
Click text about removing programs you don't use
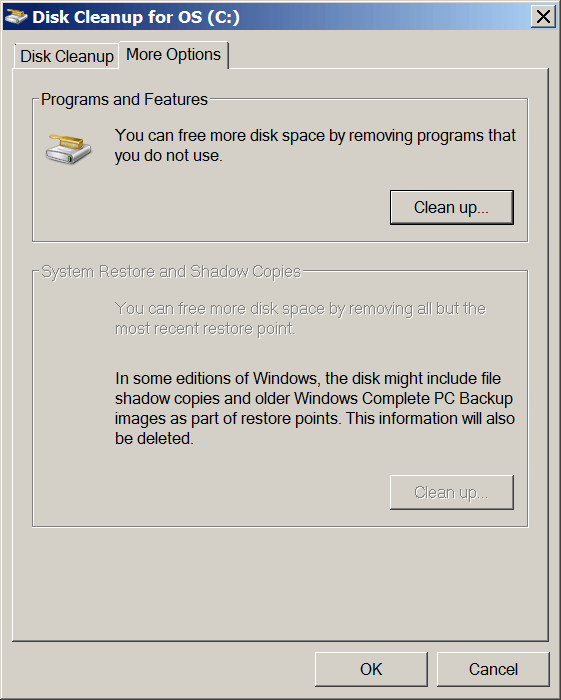pyautogui.click(x=315, y=146)
